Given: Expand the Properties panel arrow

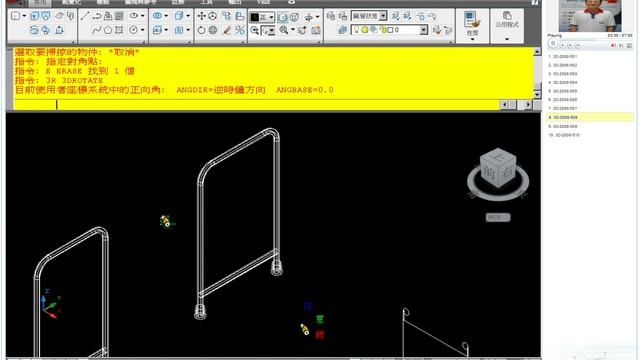Looking at the screenshot, I should 472,39.
